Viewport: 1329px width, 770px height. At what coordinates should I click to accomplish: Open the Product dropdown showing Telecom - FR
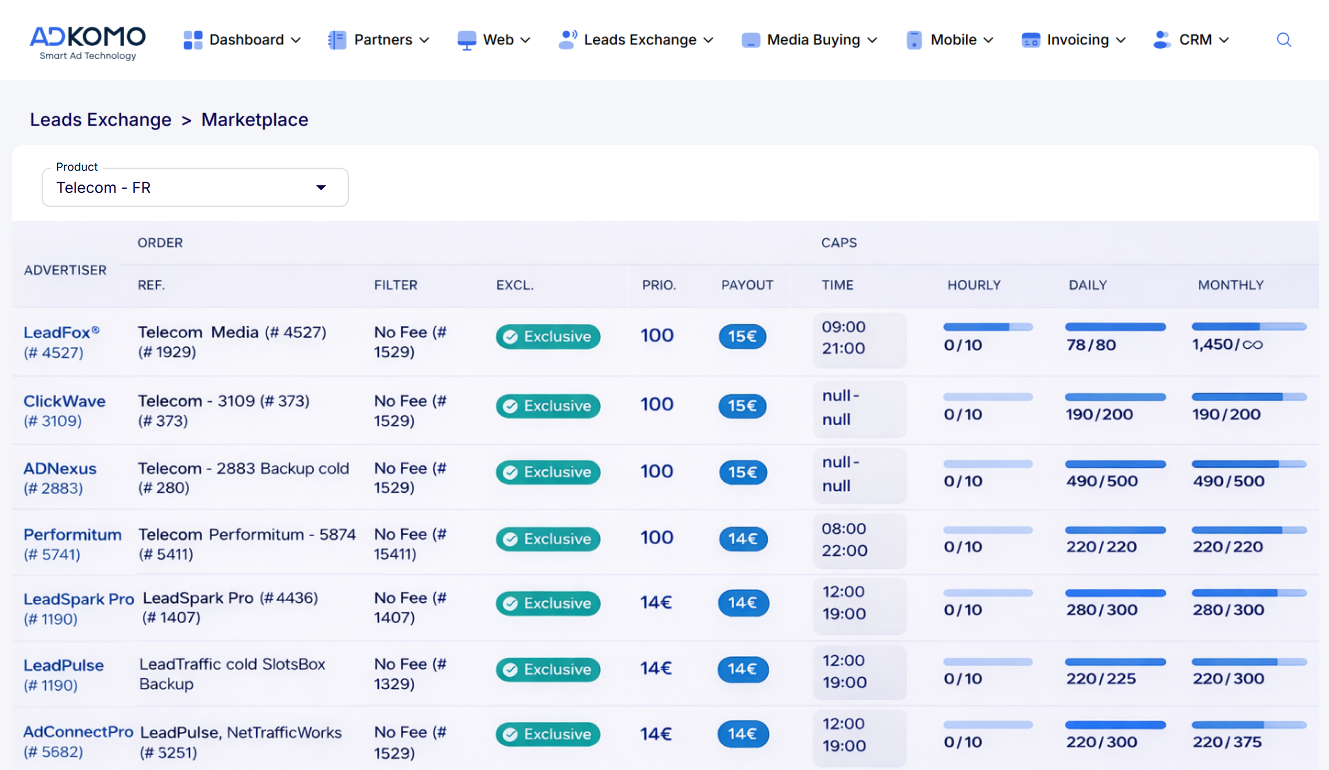[x=195, y=188]
